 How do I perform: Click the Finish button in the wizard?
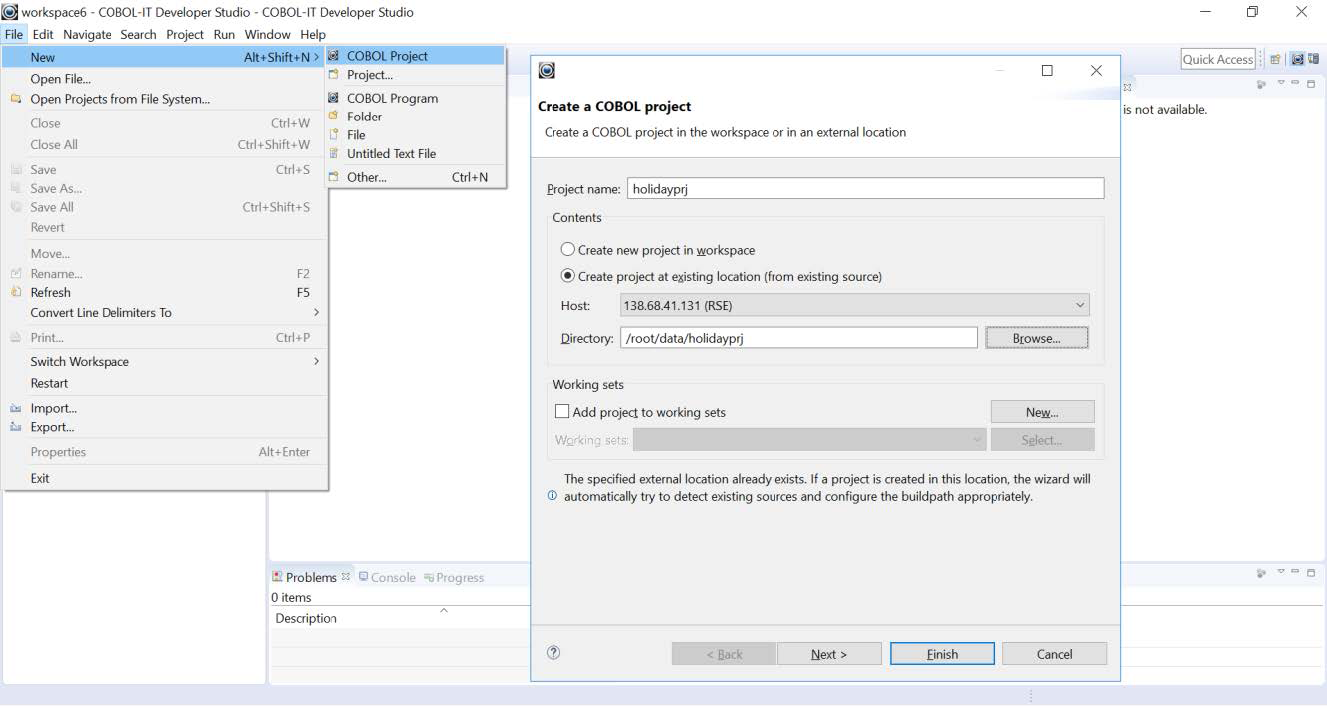pyautogui.click(x=941, y=653)
